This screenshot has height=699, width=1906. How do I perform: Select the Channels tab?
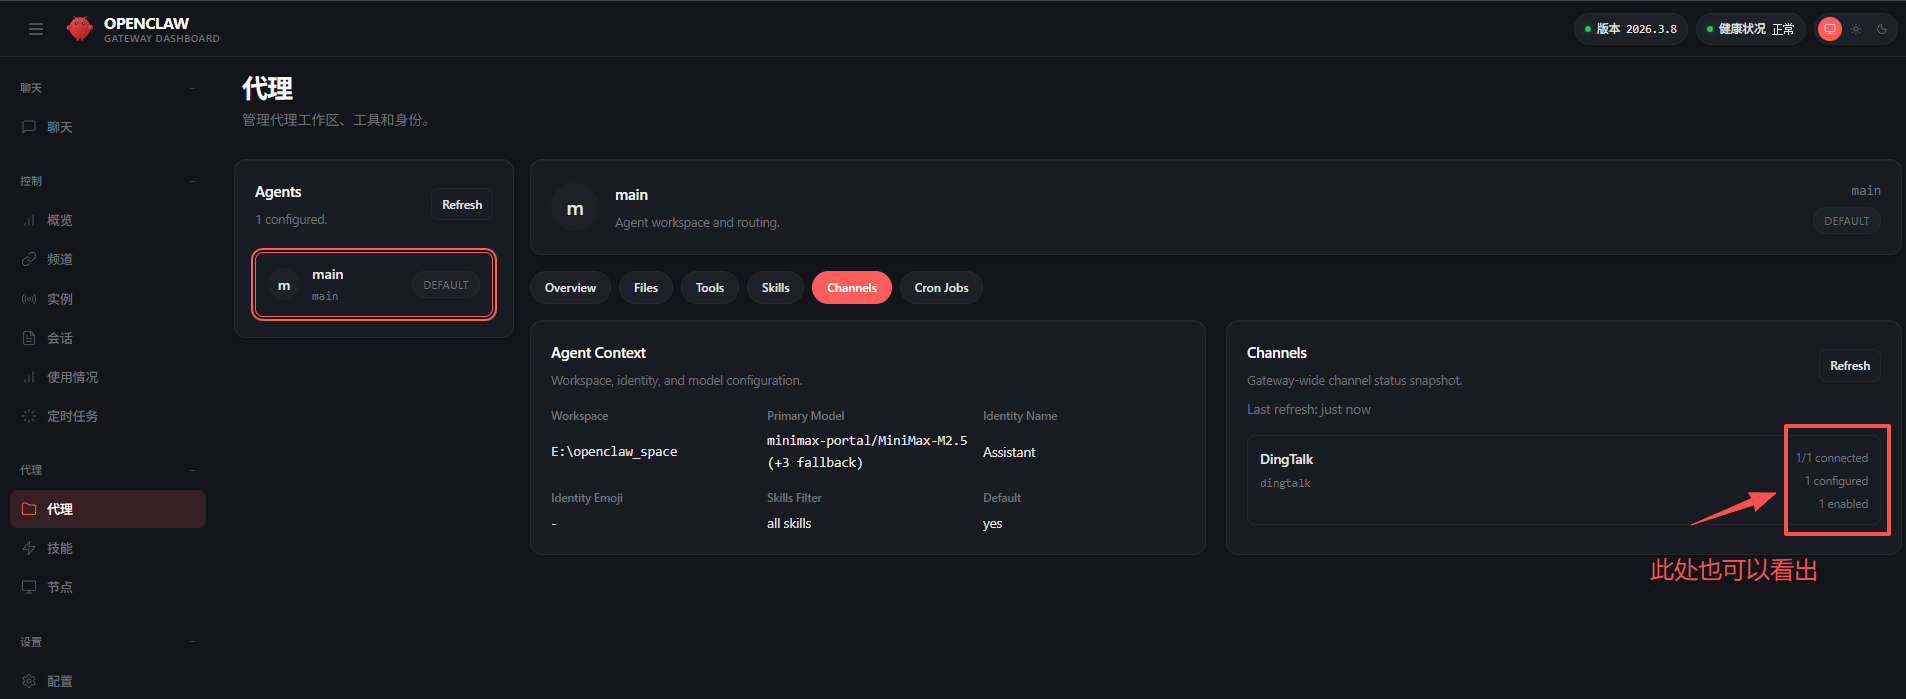[852, 287]
